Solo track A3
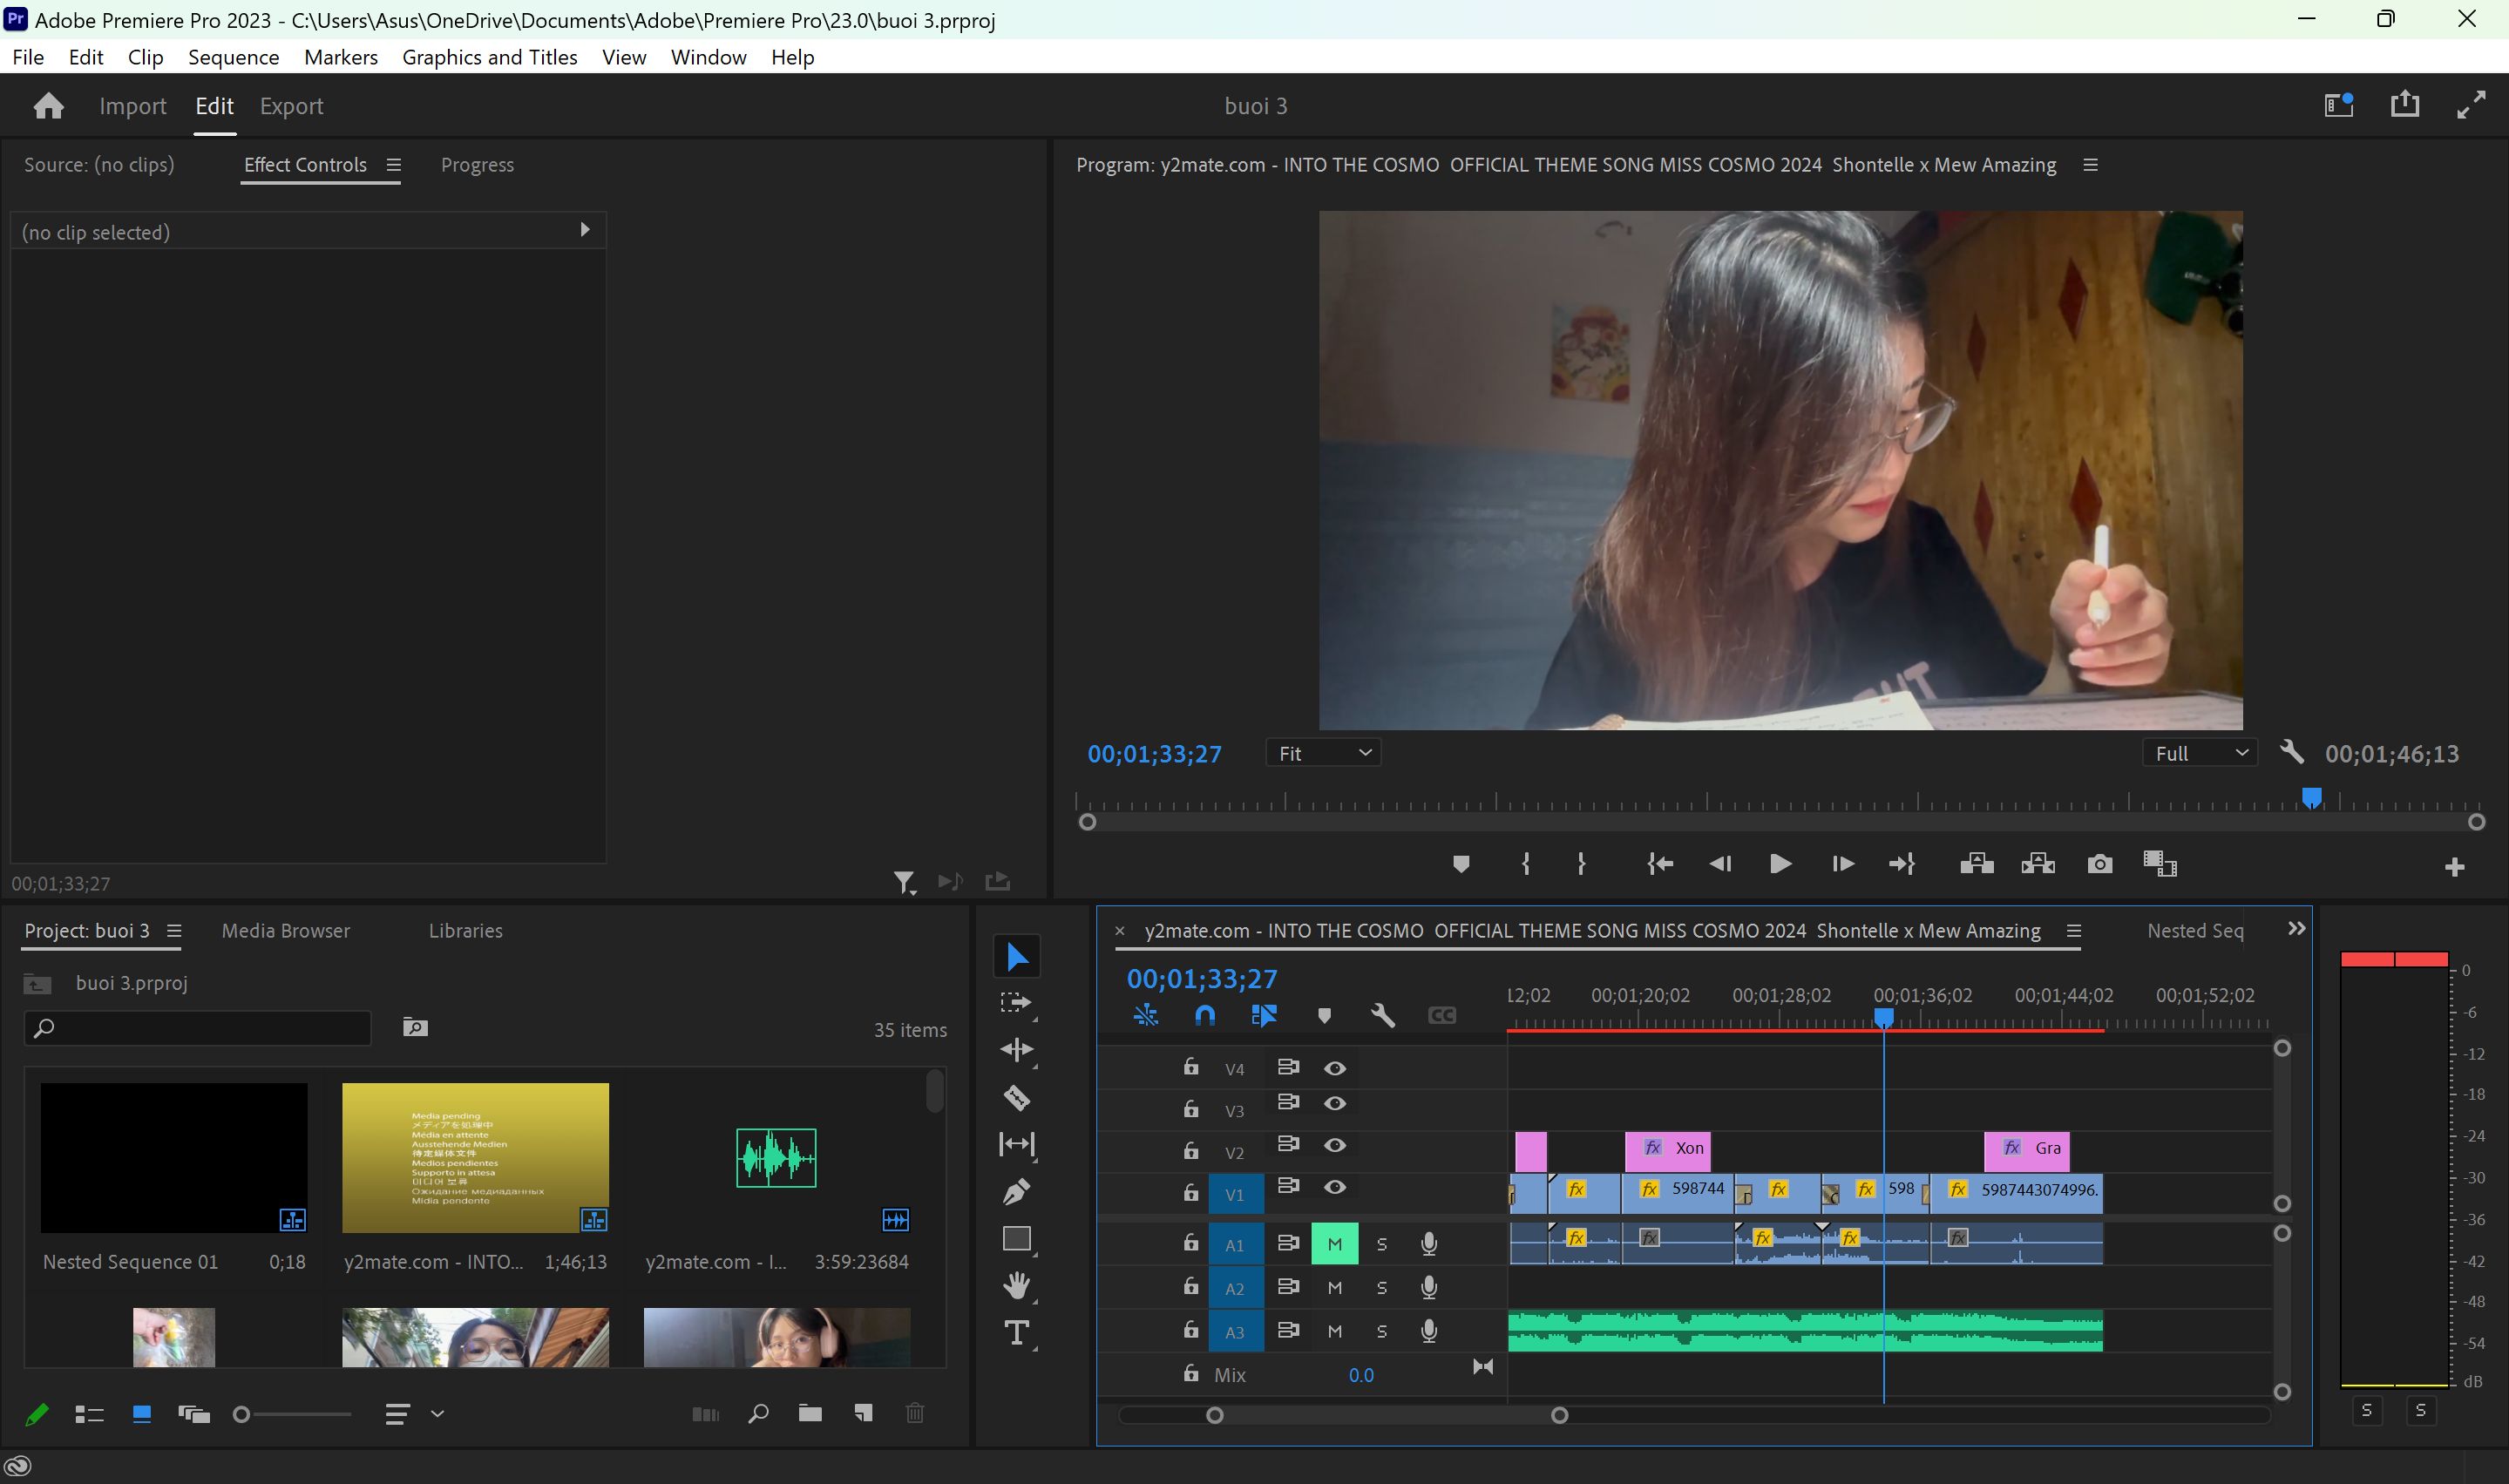Viewport: 2509px width, 1484px height. [1381, 1331]
